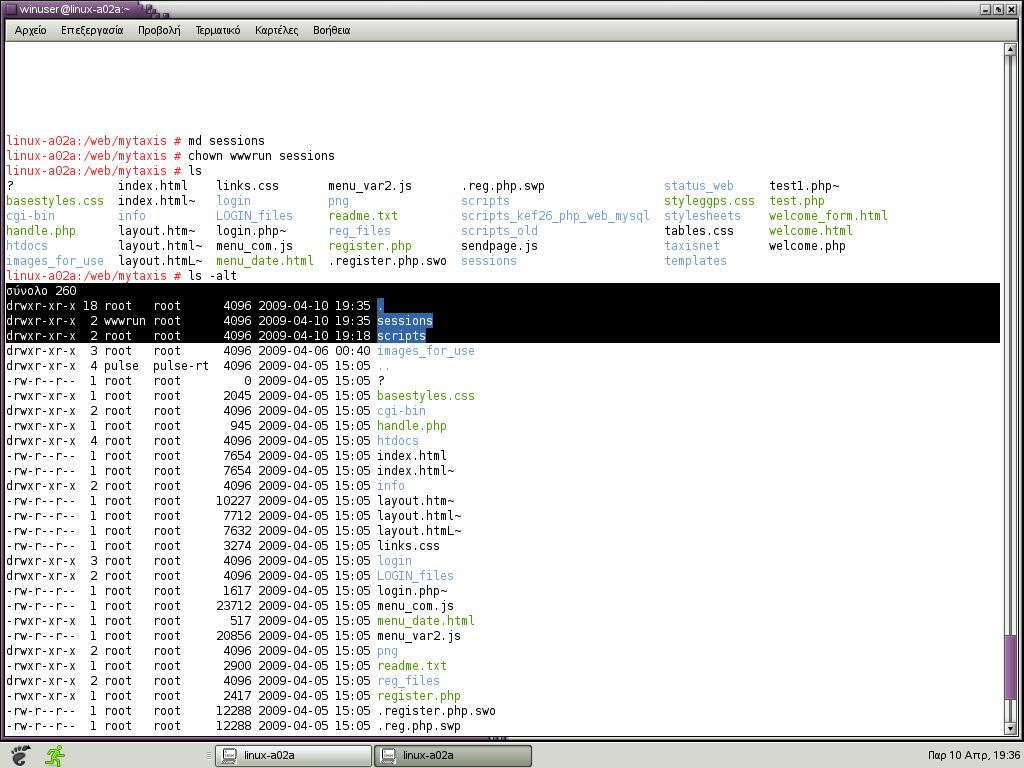
Task: Click 'scripts_old' in the ls output
Action: 499,231
